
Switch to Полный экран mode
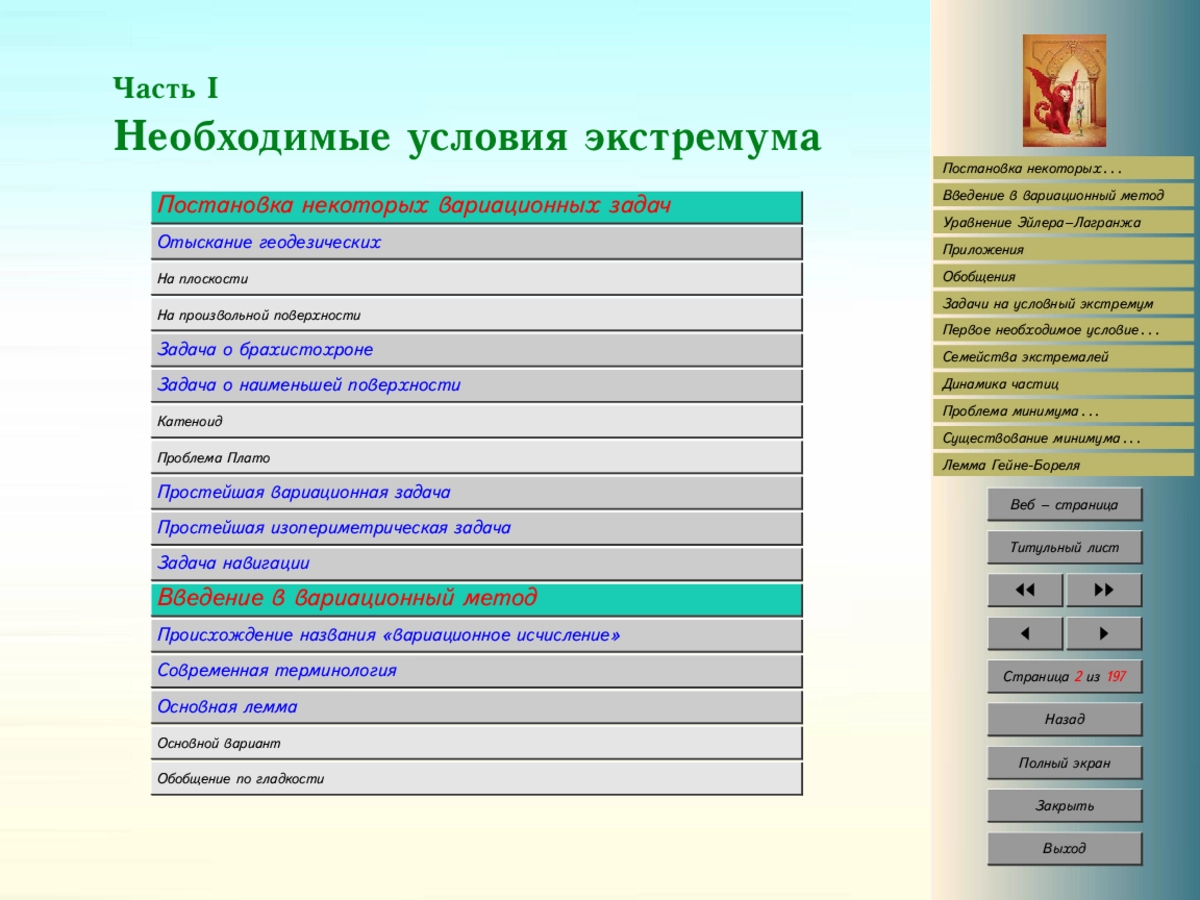pyautogui.click(x=1065, y=763)
